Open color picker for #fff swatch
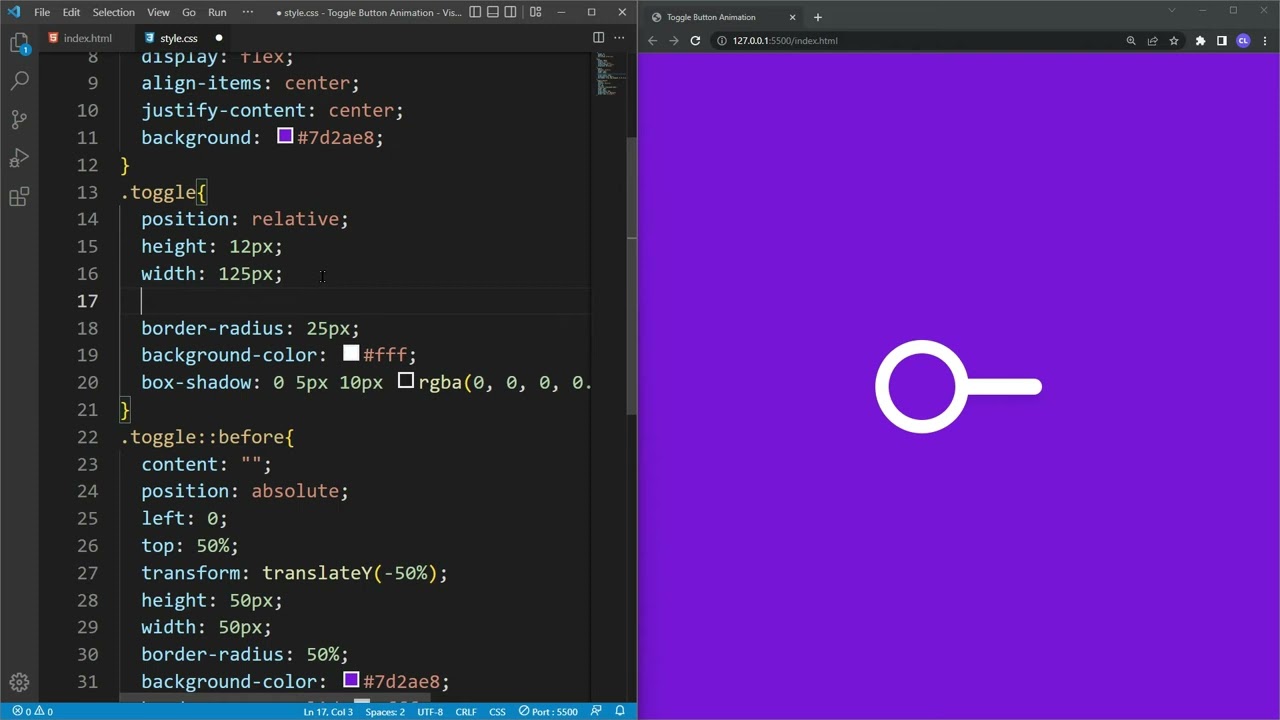The width and height of the screenshot is (1280, 720). [x=351, y=353]
